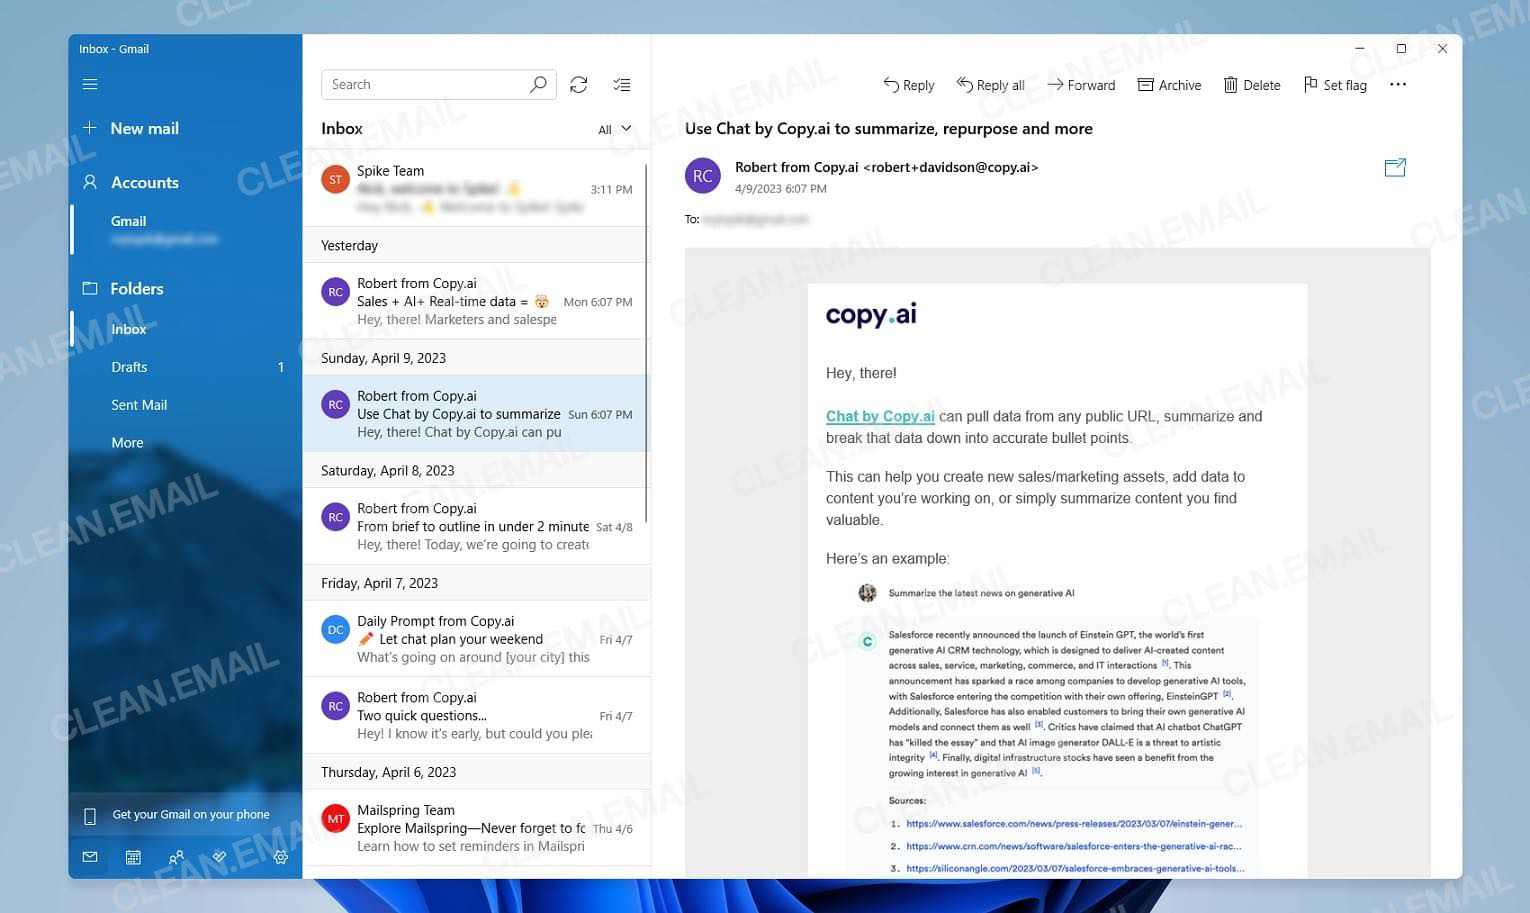Select the Gmail account
This screenshot has width=1530, height=913.
(x=186, y=229)
